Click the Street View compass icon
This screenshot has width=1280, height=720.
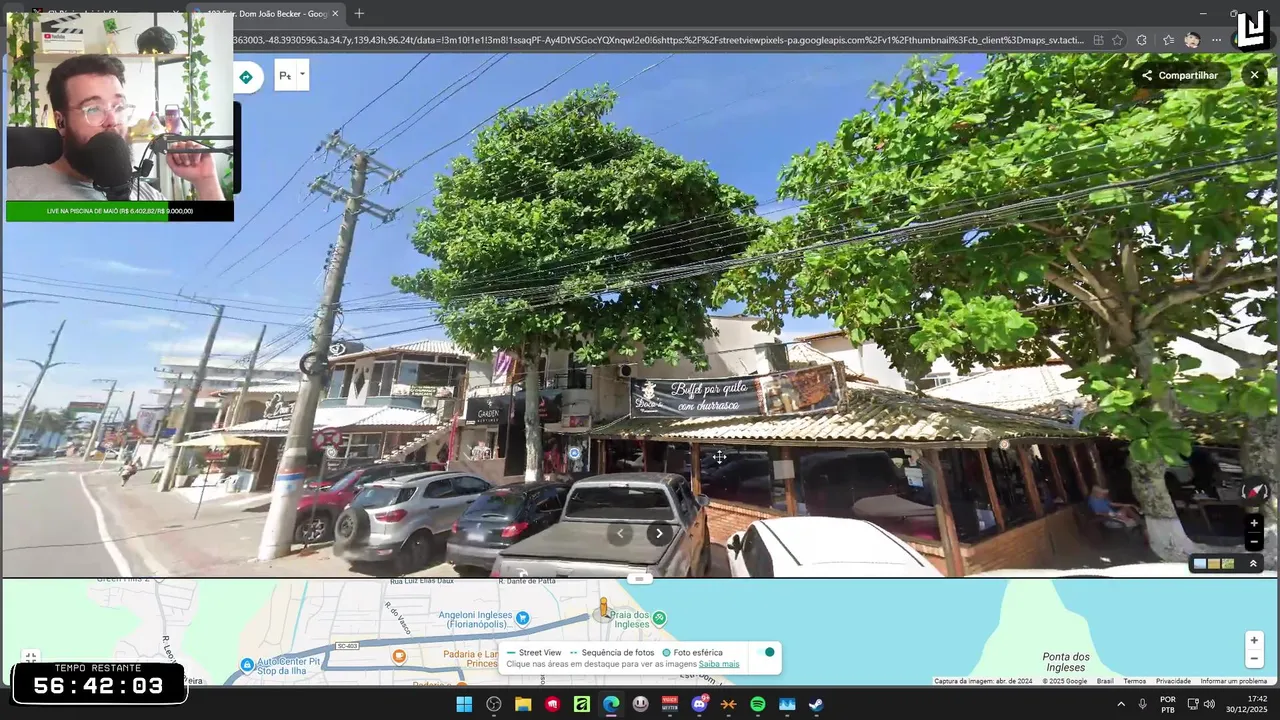click(1254, 491)
